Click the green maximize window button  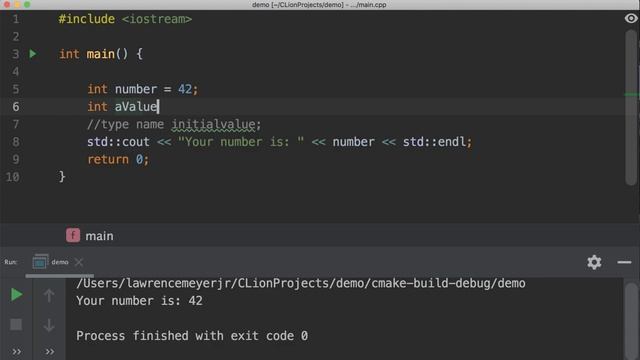(x=27, y=4)
